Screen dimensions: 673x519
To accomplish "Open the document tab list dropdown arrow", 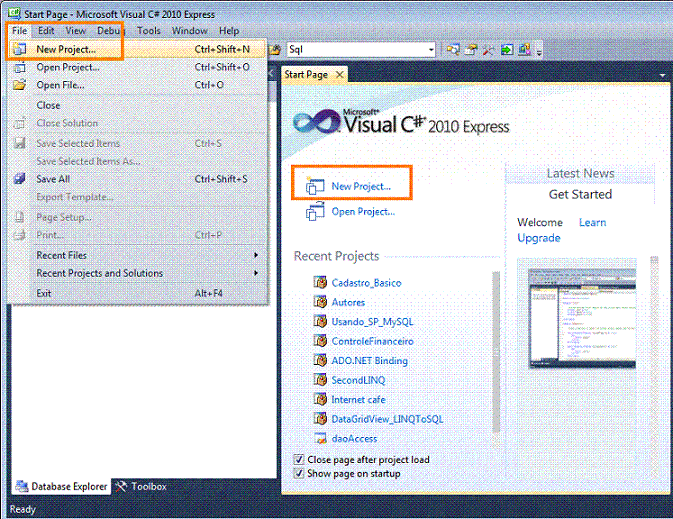I will [x=662, y=75].
